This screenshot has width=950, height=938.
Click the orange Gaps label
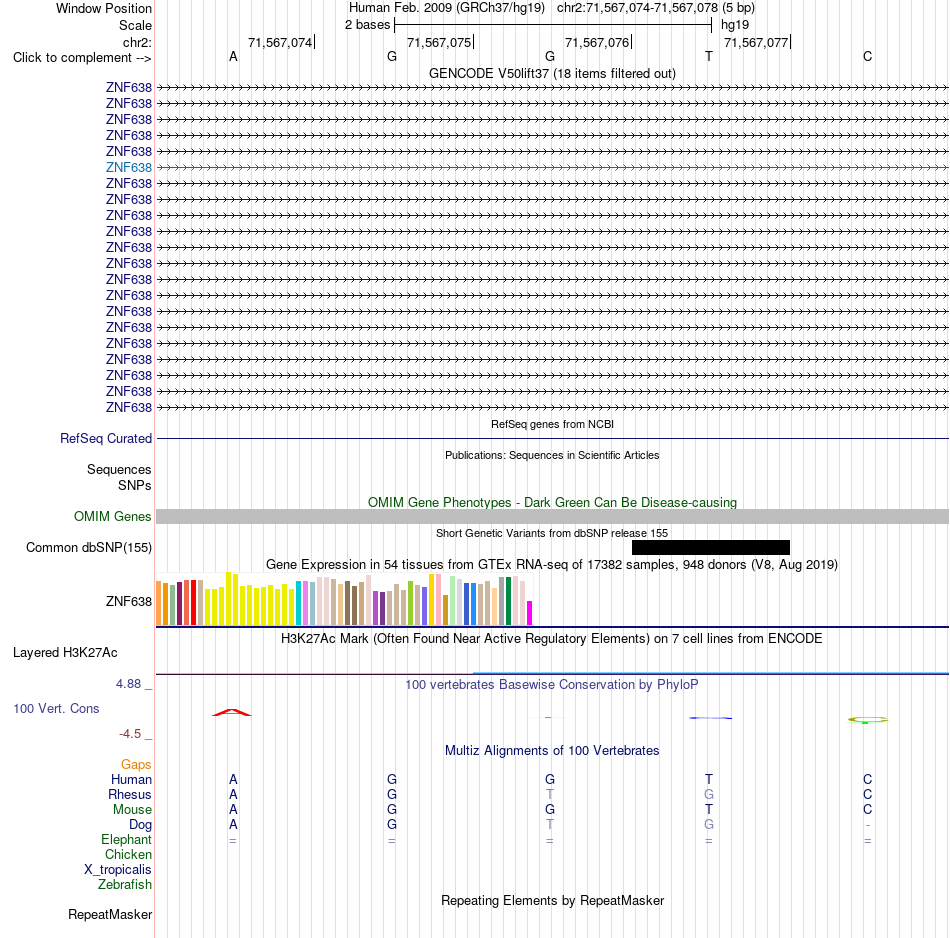tap(136, 765)
